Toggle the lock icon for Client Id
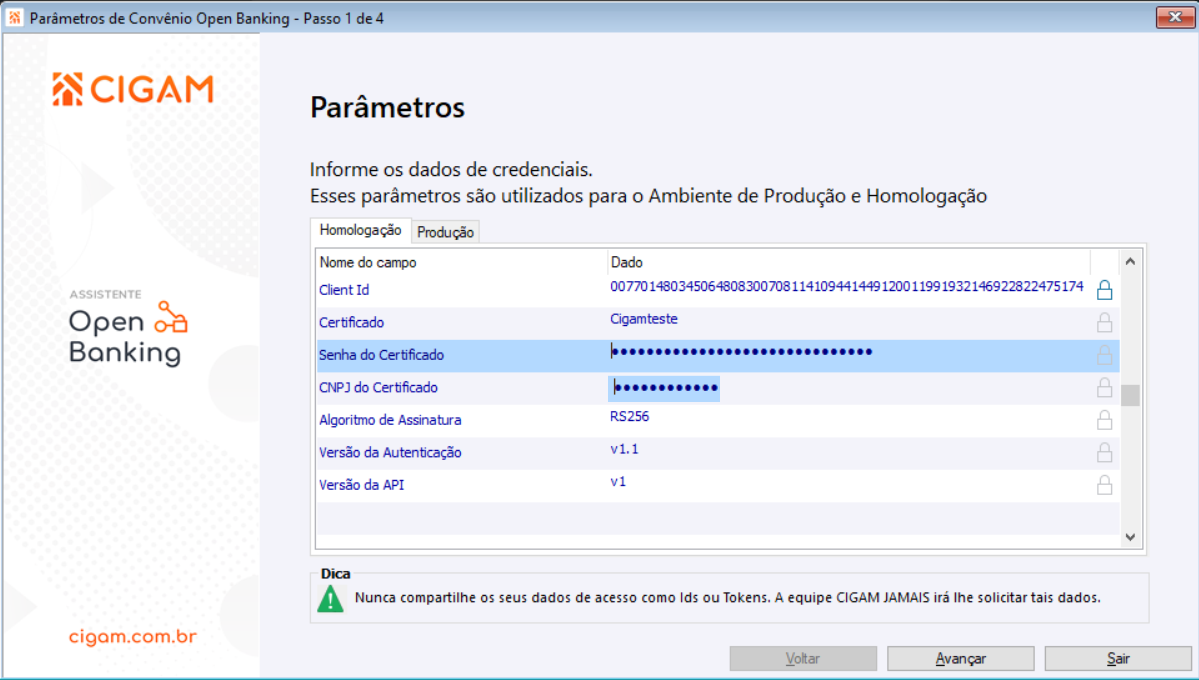 point(1104,290)
